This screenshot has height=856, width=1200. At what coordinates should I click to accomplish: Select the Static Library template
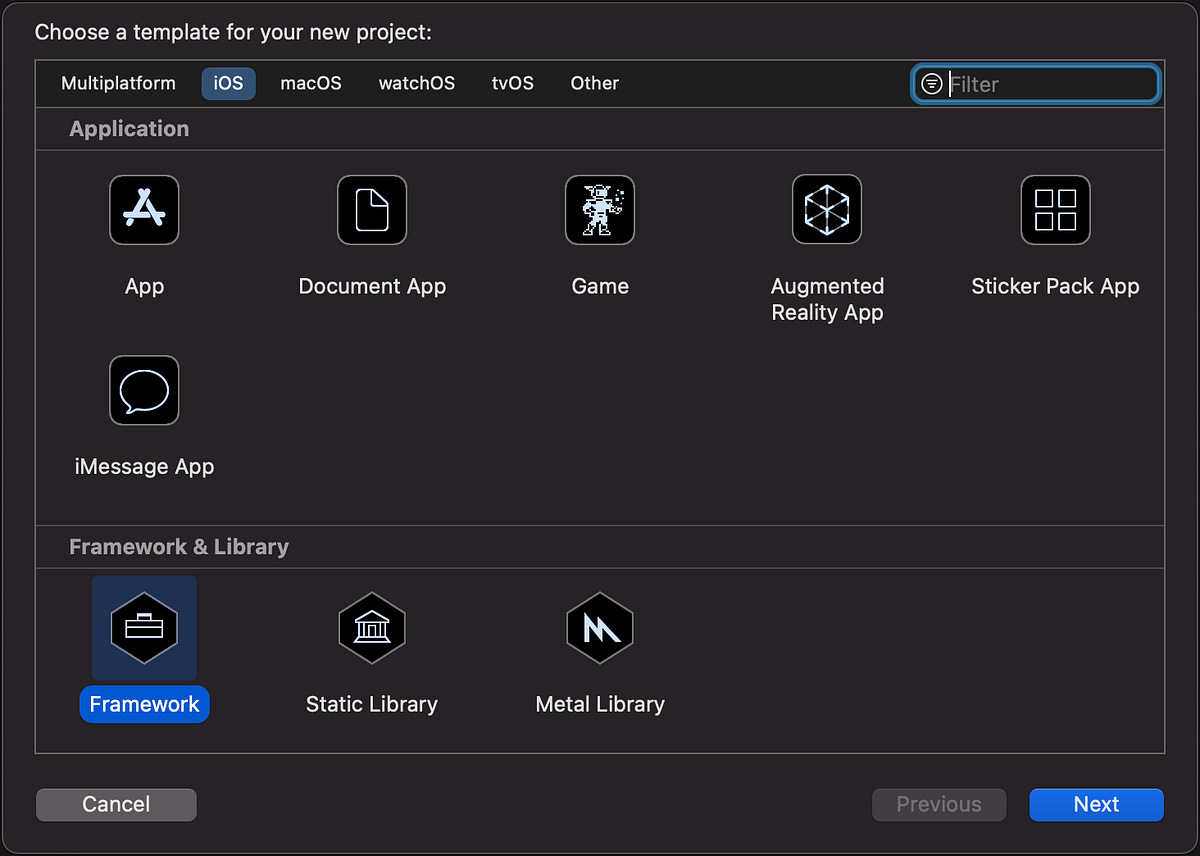pos(372,628)
